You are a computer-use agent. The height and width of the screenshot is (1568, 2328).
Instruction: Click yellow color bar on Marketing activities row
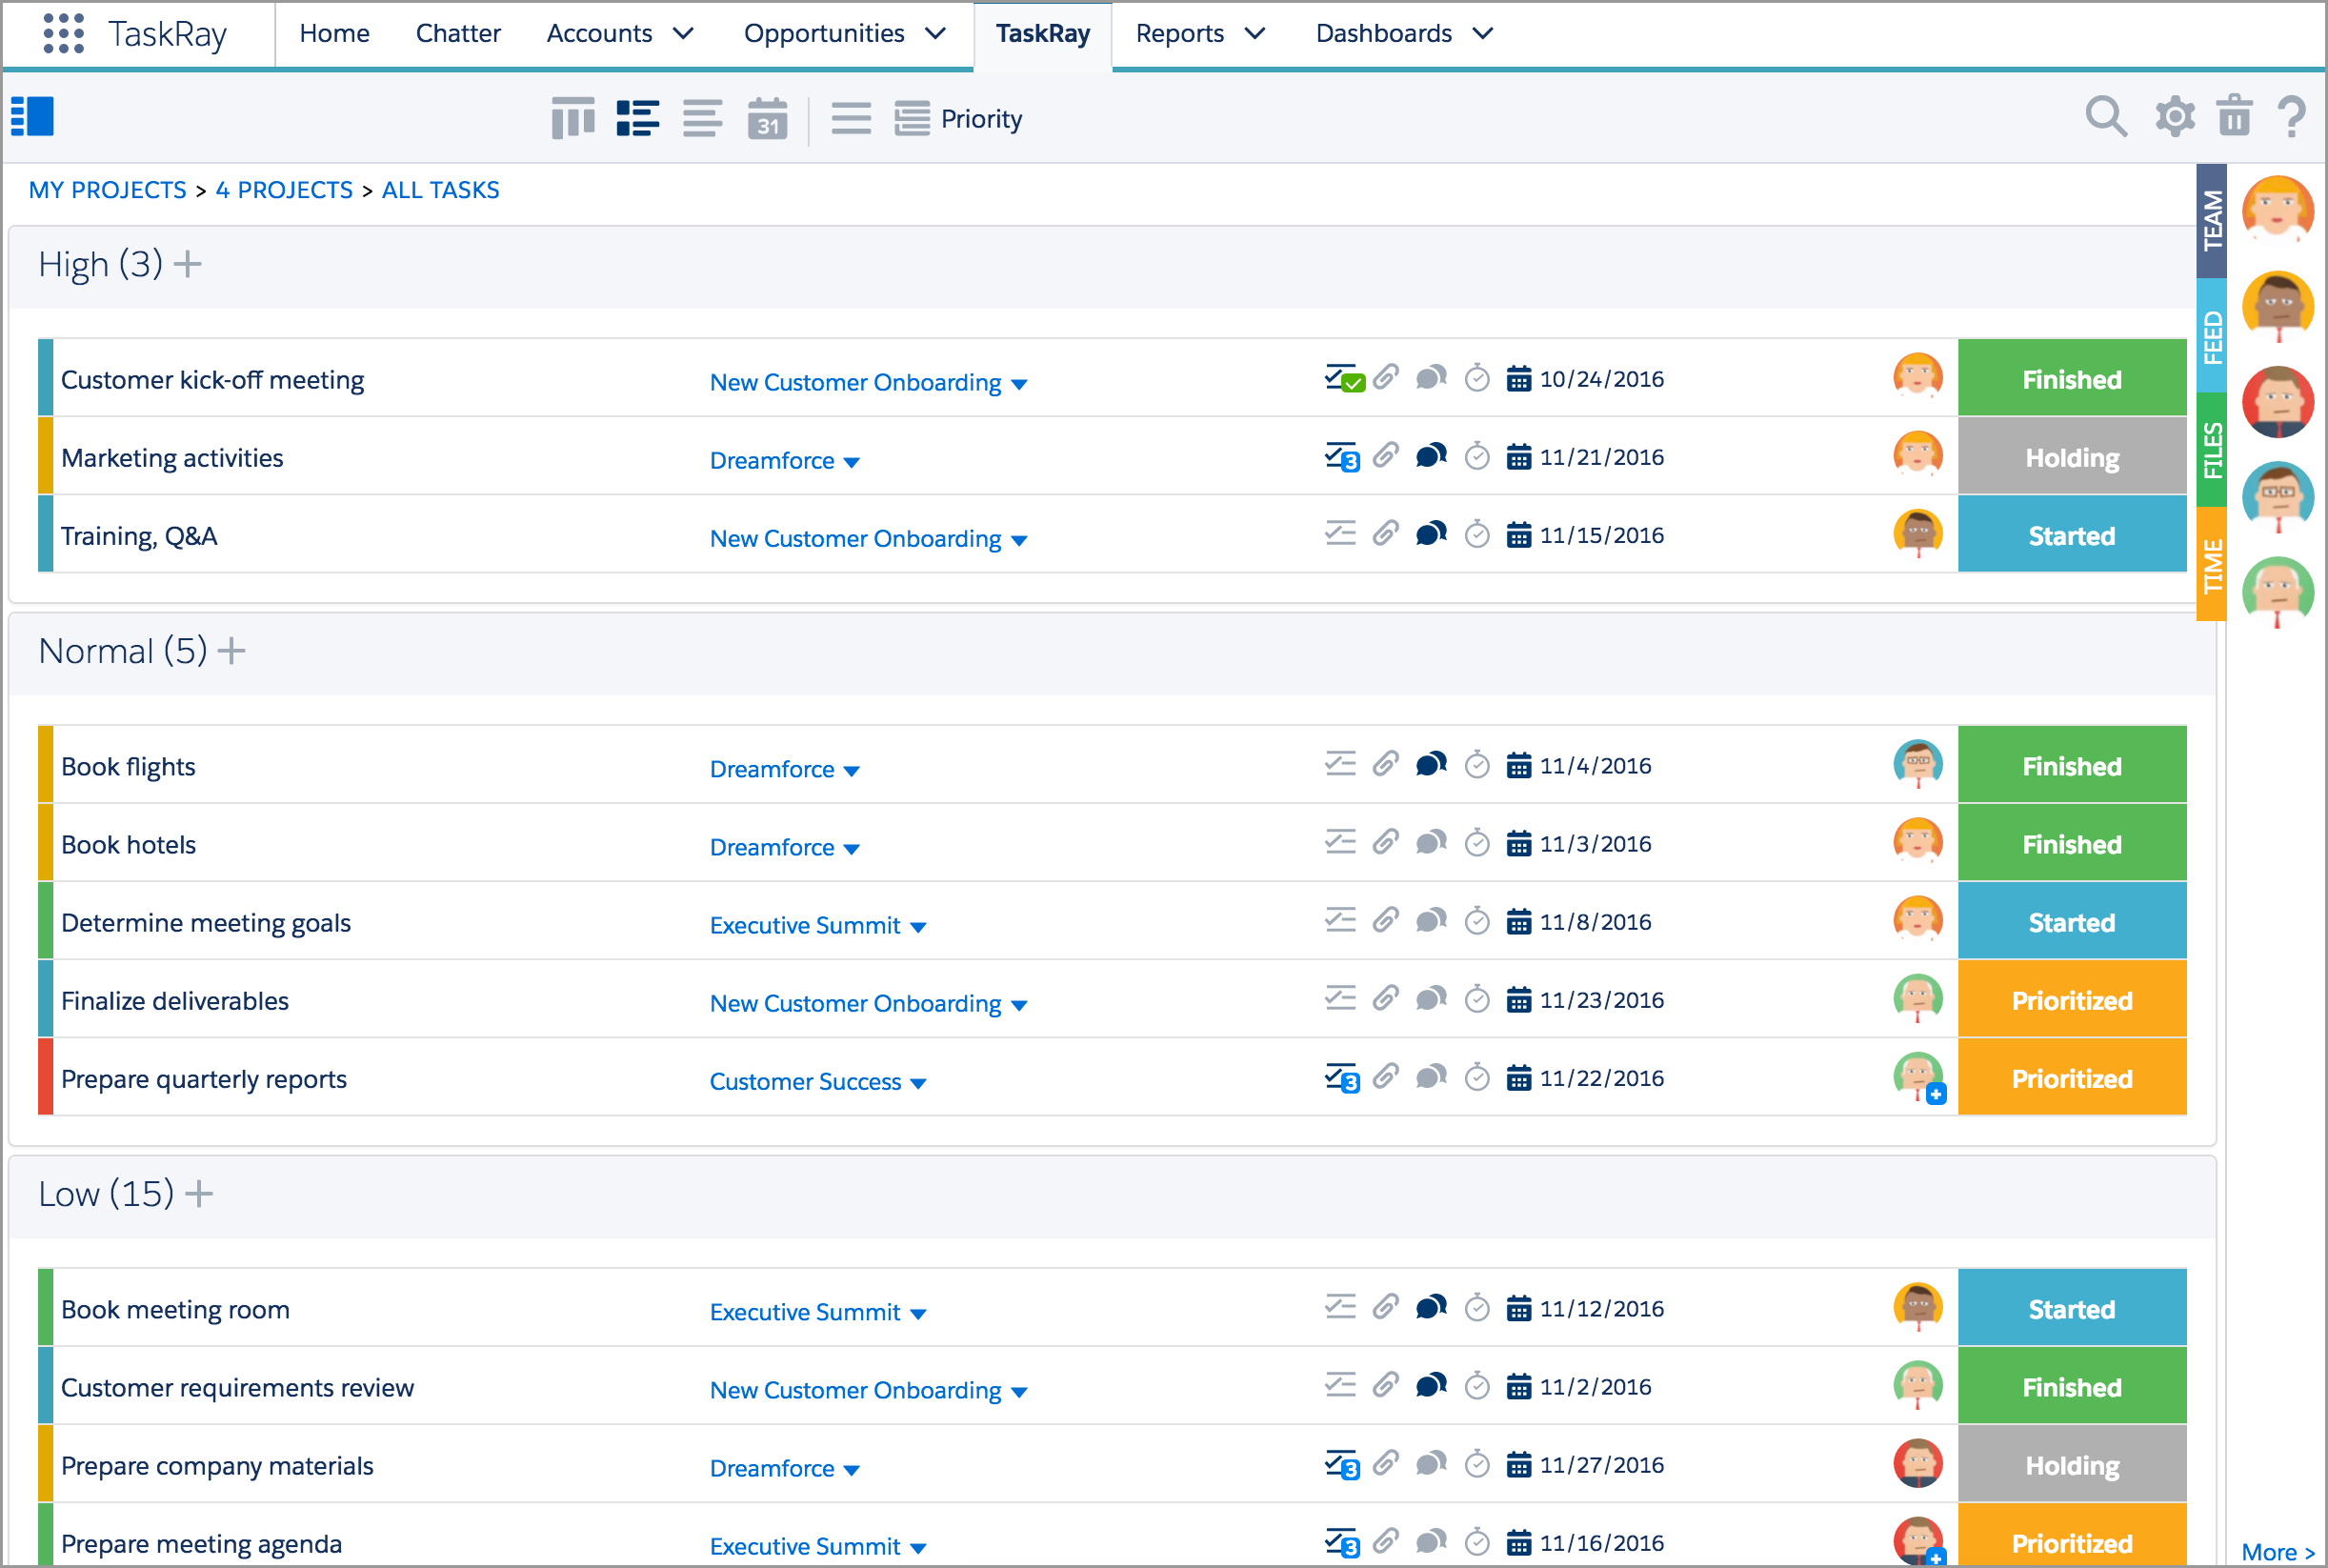[x=45, y=456]
